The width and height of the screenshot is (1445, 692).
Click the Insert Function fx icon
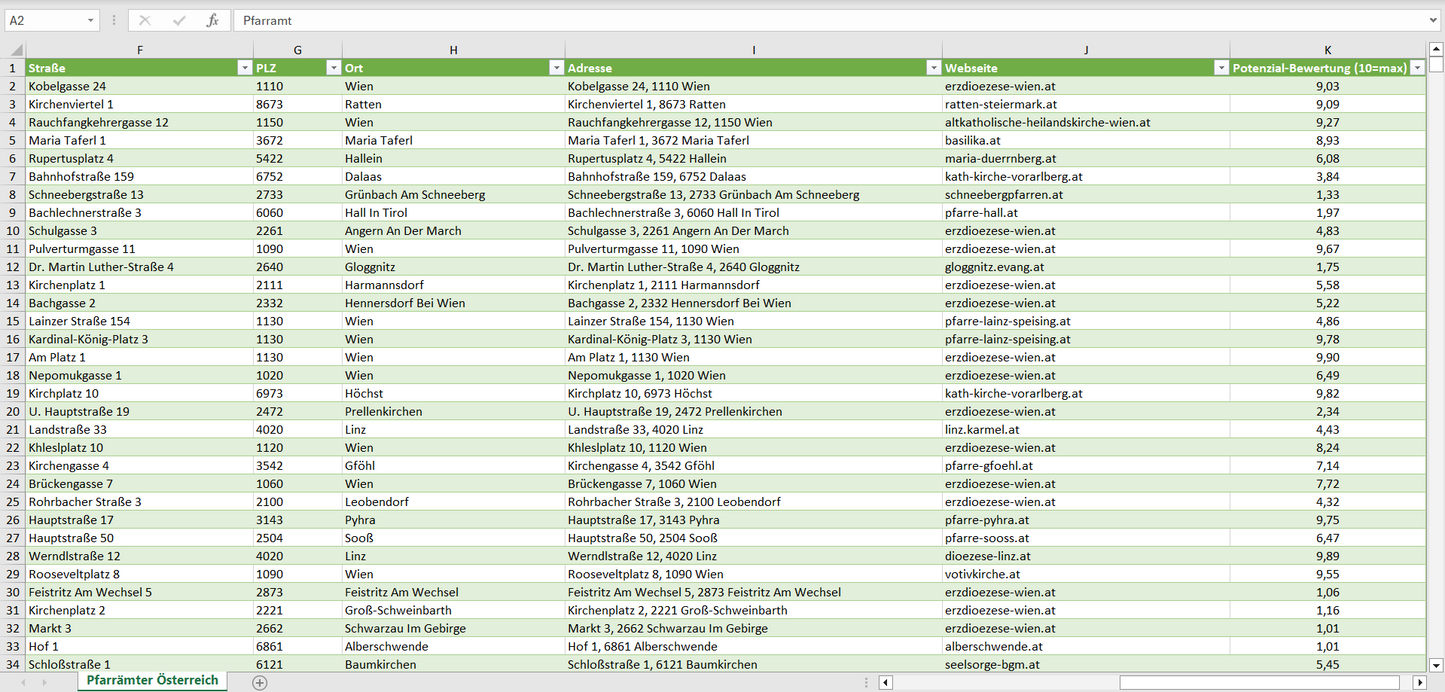[212, 20]
